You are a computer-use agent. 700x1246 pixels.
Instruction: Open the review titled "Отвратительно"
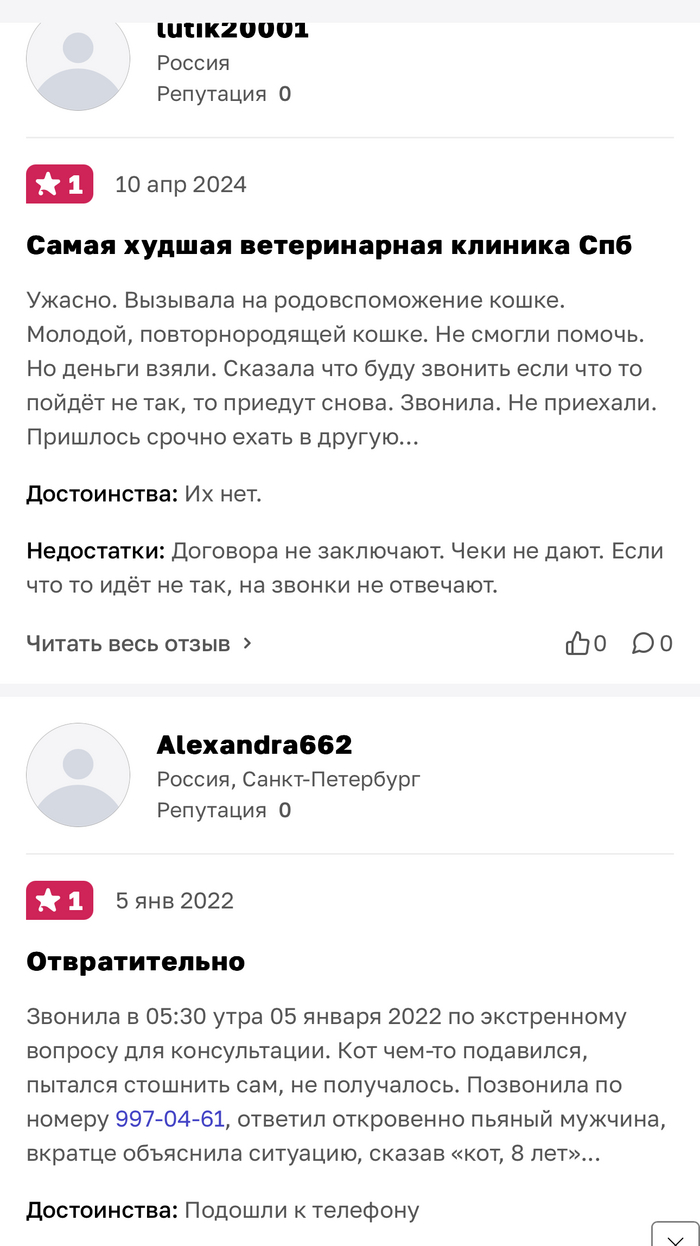pos(135,962)
